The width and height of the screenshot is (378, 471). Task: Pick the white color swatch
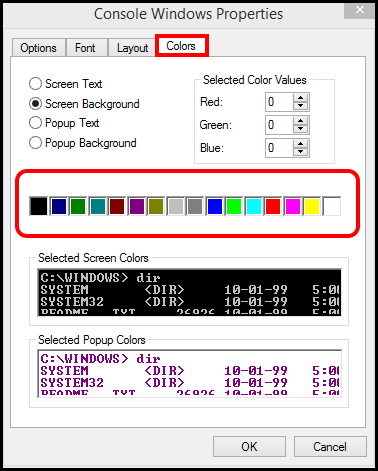click(332, 206)
